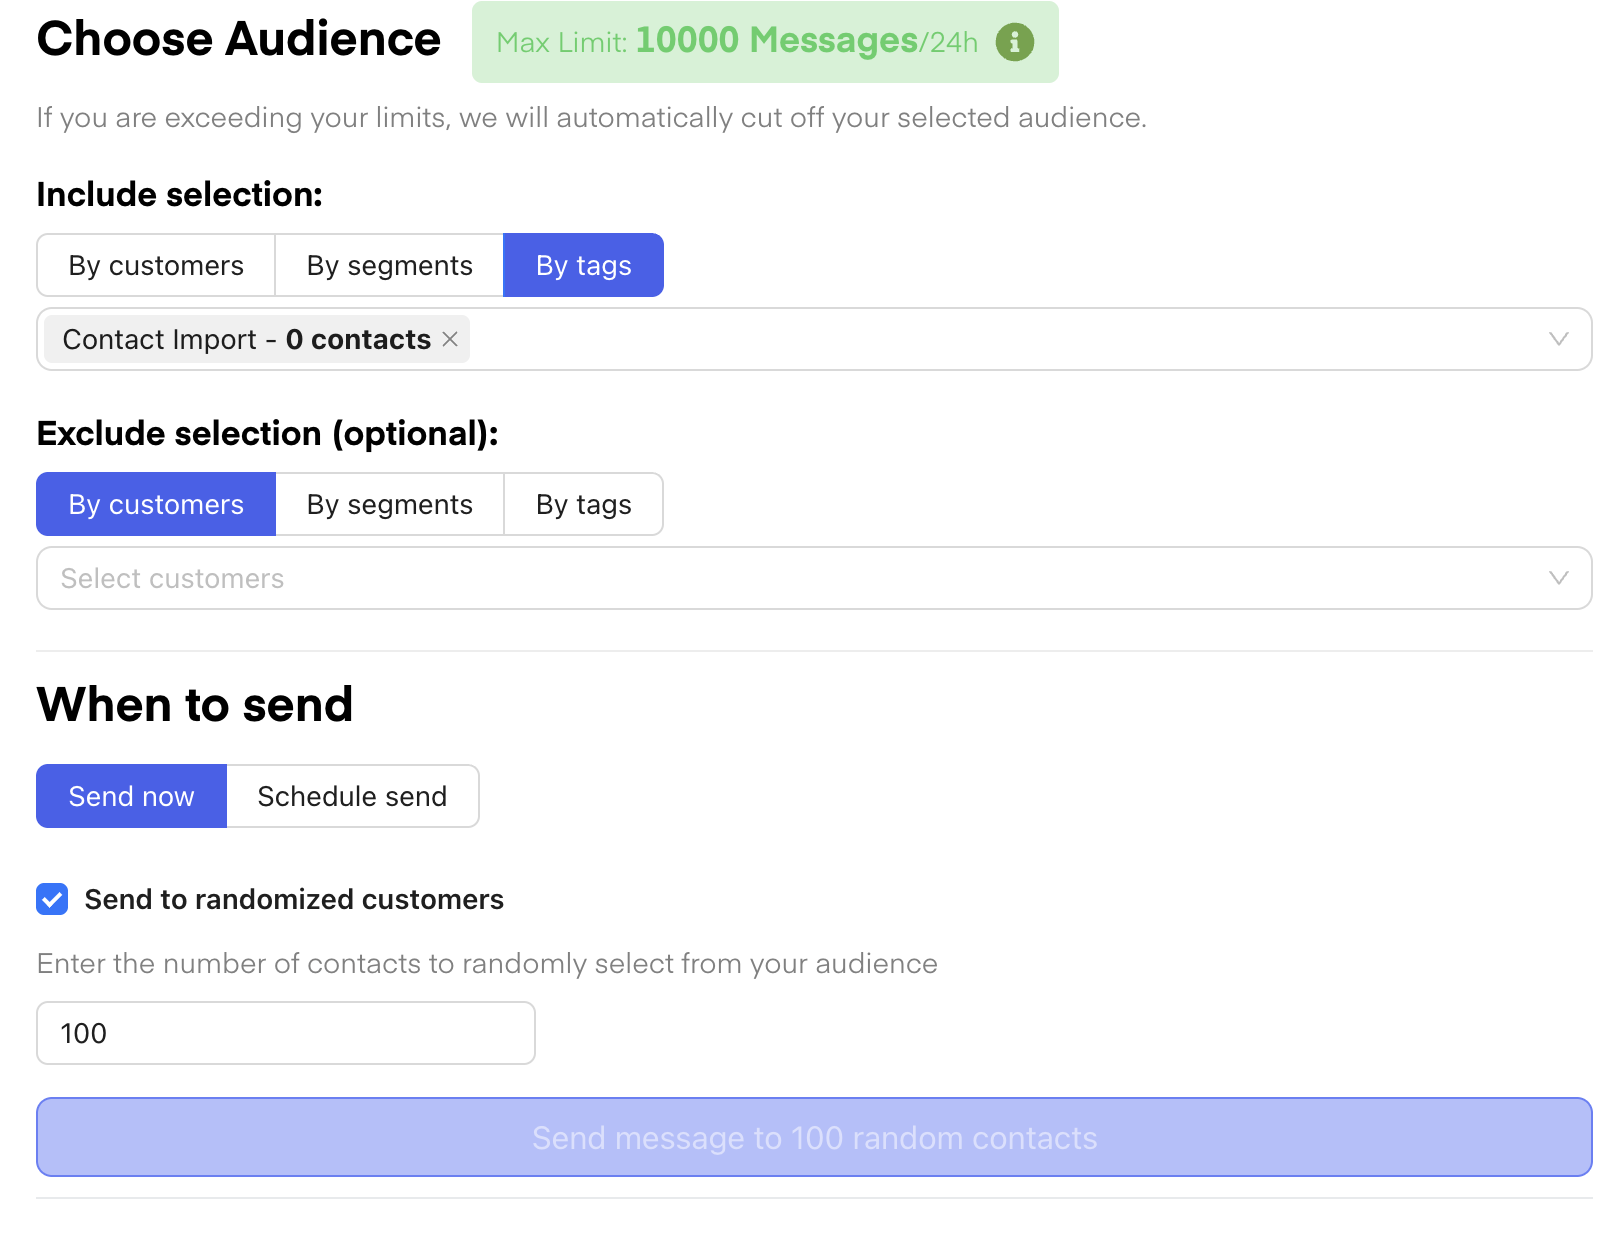The width and height of the screenshot is (1624, 1246).
Task: Select the Send now option
Action: (131, 796)
